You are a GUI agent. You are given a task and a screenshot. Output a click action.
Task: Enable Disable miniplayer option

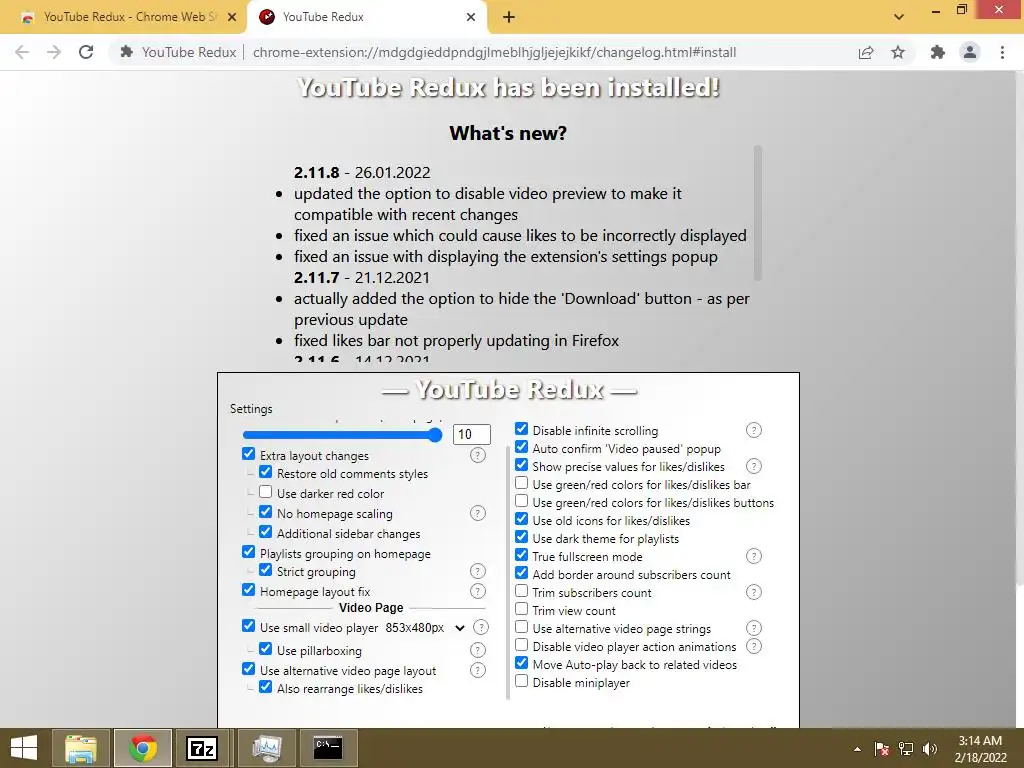click(521, 681)
